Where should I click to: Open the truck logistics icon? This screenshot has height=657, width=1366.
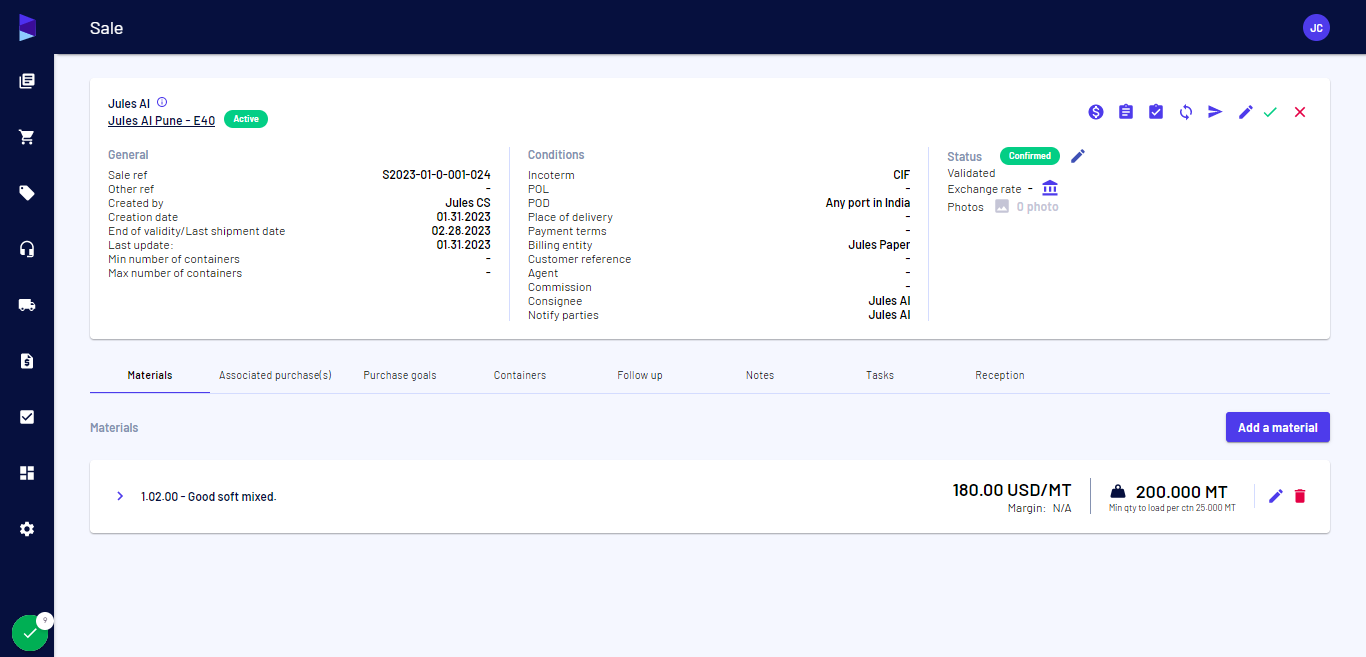tap(27, 305)
